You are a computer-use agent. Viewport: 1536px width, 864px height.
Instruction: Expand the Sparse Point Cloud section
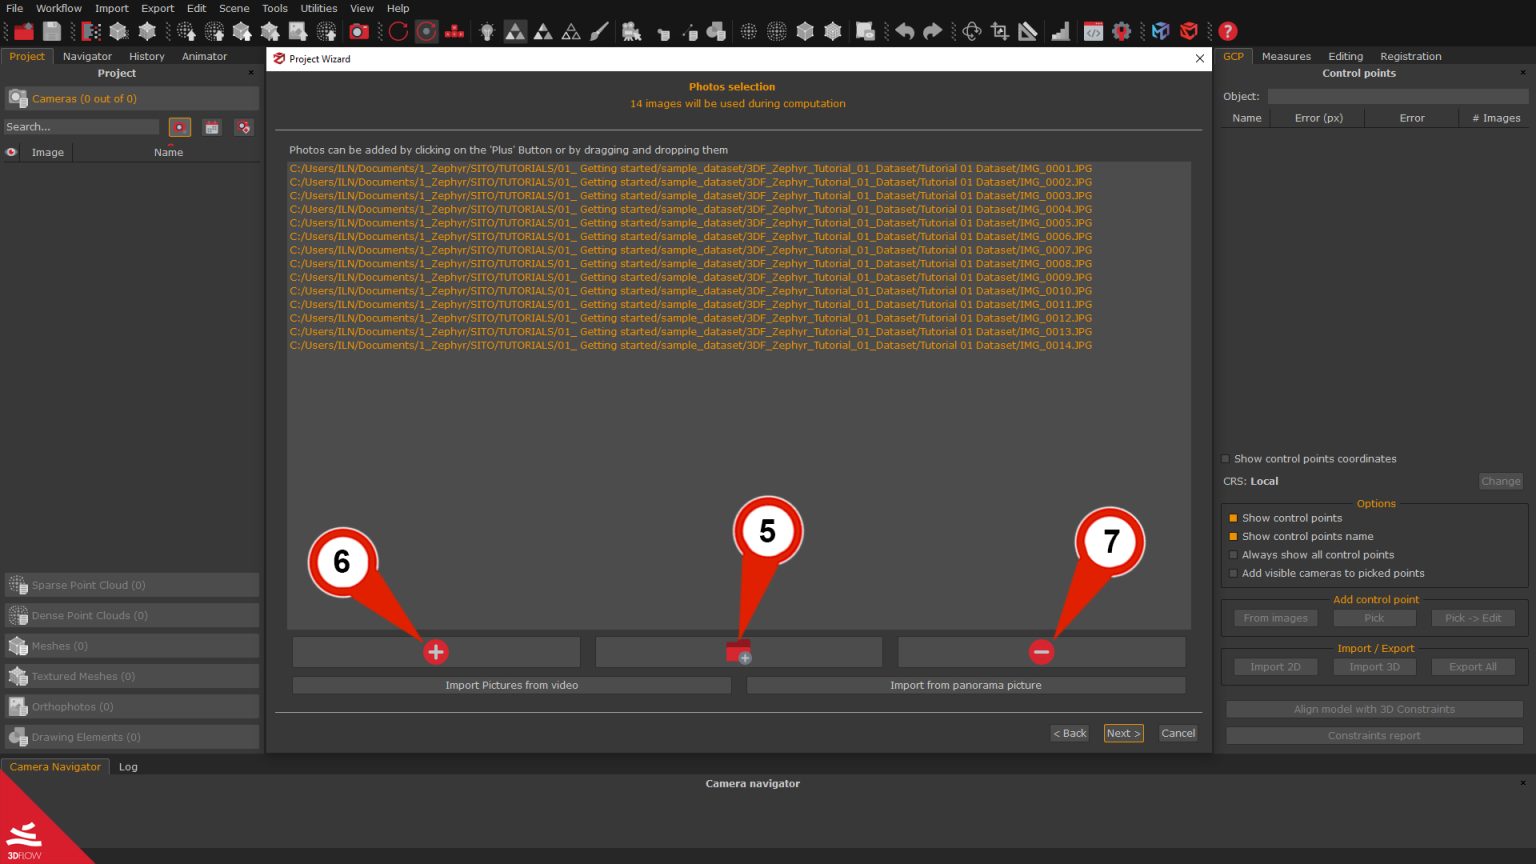132,585
